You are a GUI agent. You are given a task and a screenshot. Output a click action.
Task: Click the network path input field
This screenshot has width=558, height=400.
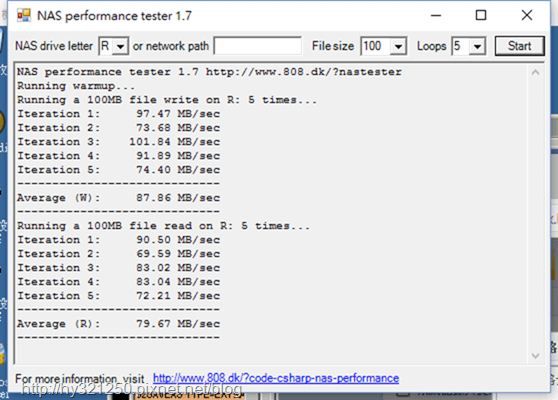click(x=258, y=46)
